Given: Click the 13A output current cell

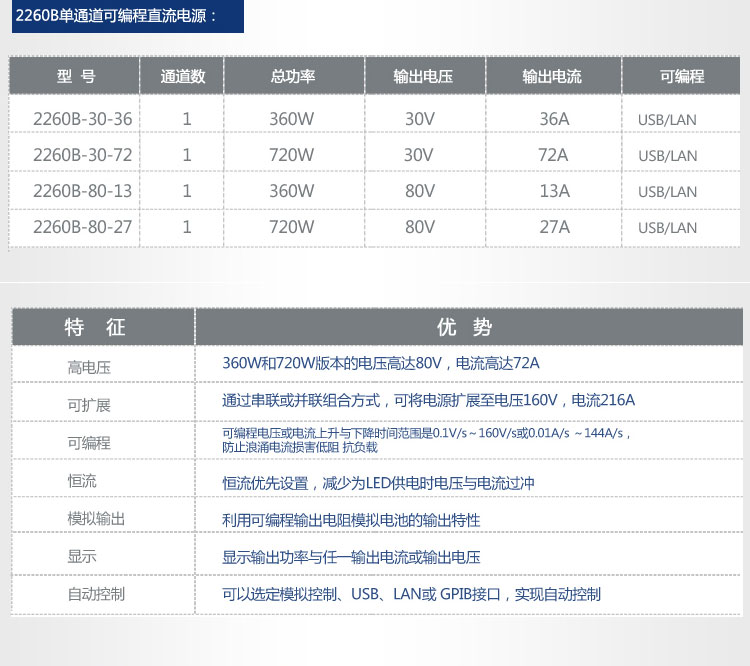Looking at the screenshot, I should [x=554, y=191].
